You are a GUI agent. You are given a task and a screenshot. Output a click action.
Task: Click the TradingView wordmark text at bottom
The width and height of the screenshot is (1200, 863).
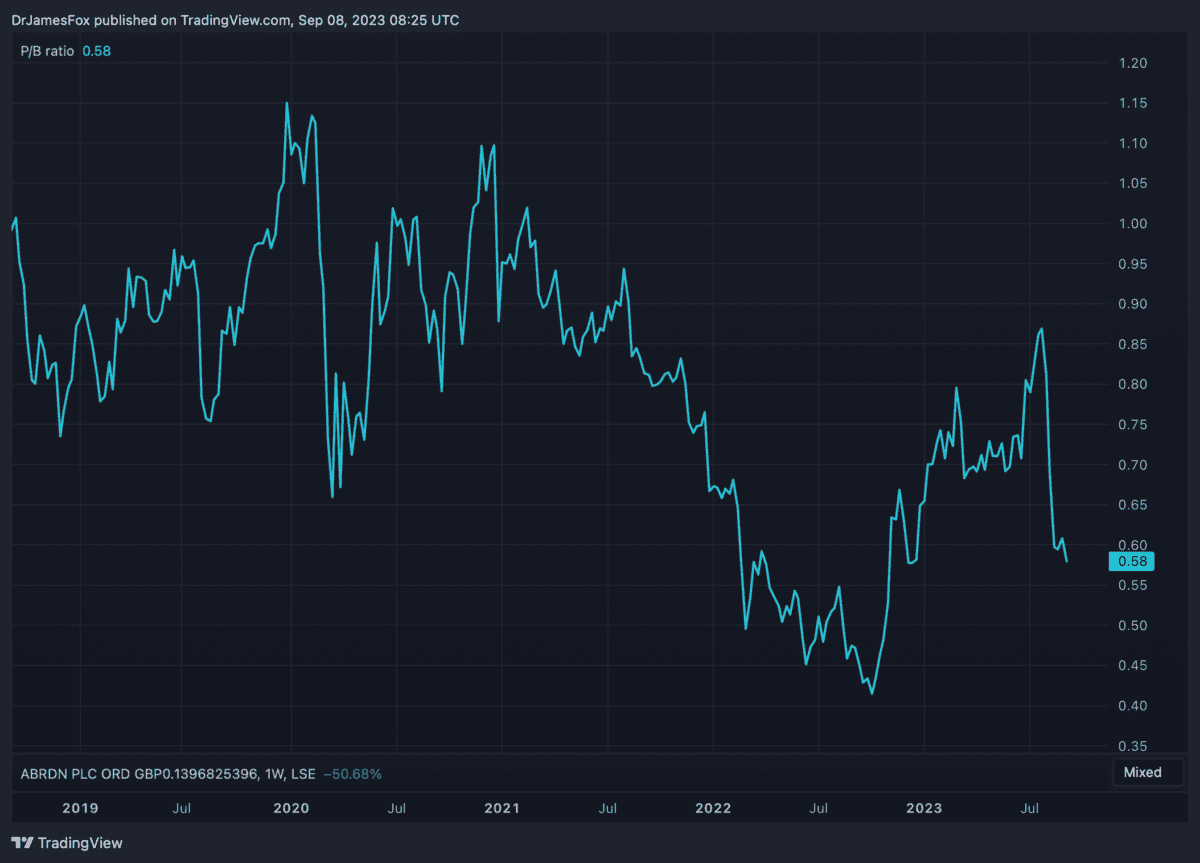80,843
